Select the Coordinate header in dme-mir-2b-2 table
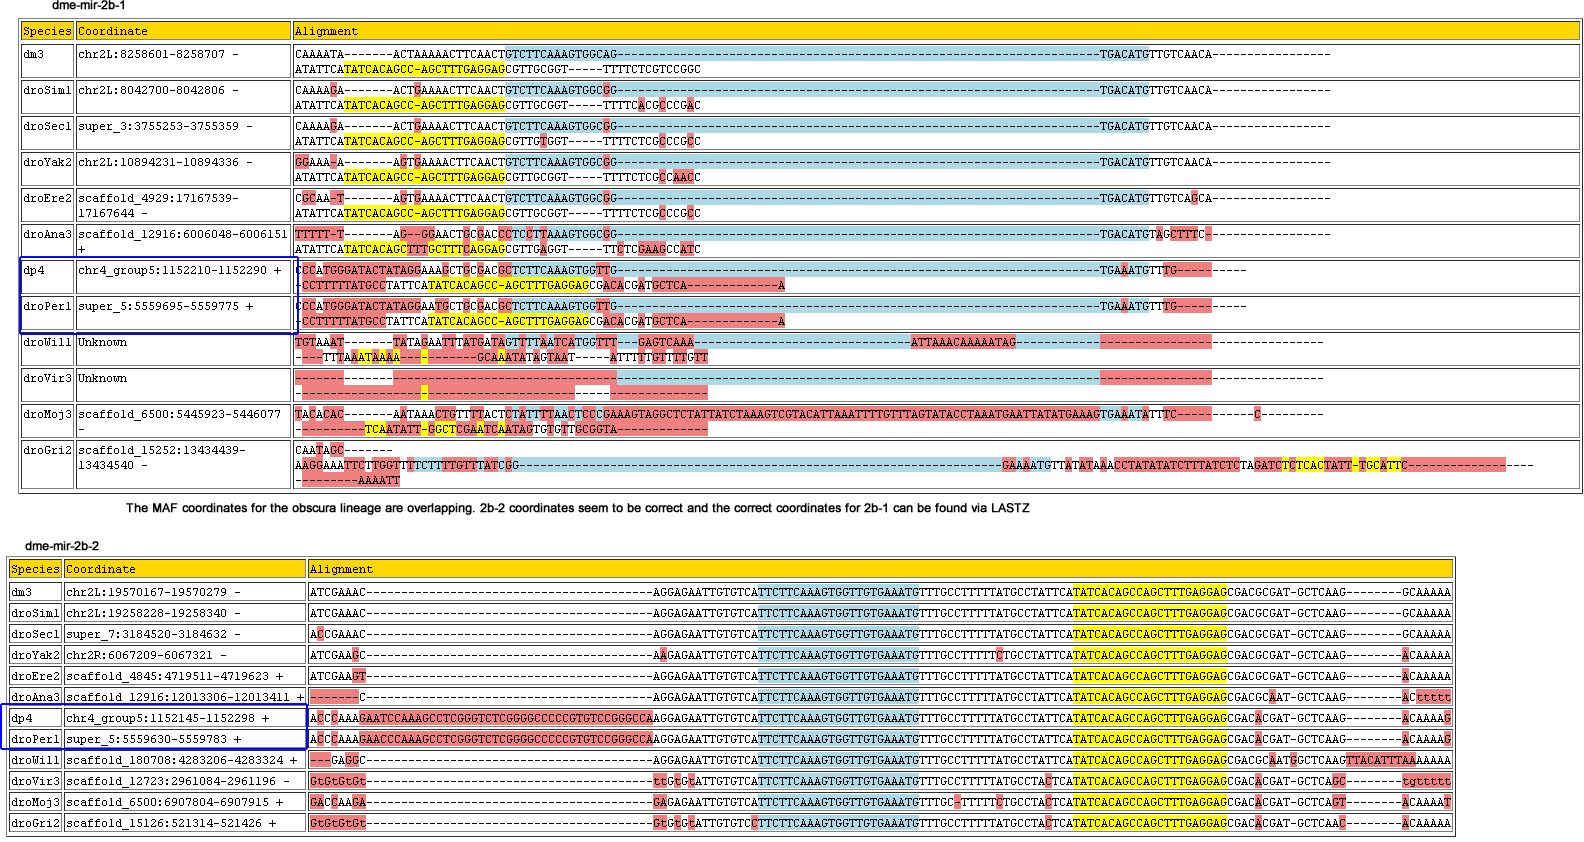The height and width of the screenshot is (842, 1584). [101, 569]
